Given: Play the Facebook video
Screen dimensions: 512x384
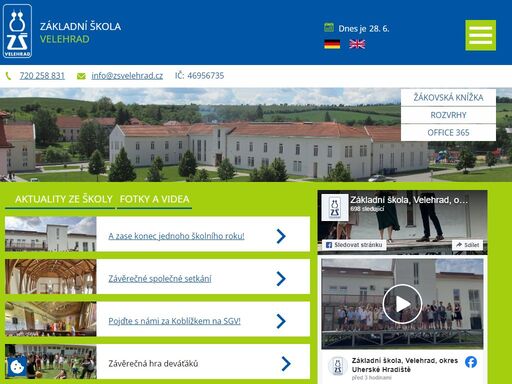Looking at the screenshot, I should coord(402,304).
